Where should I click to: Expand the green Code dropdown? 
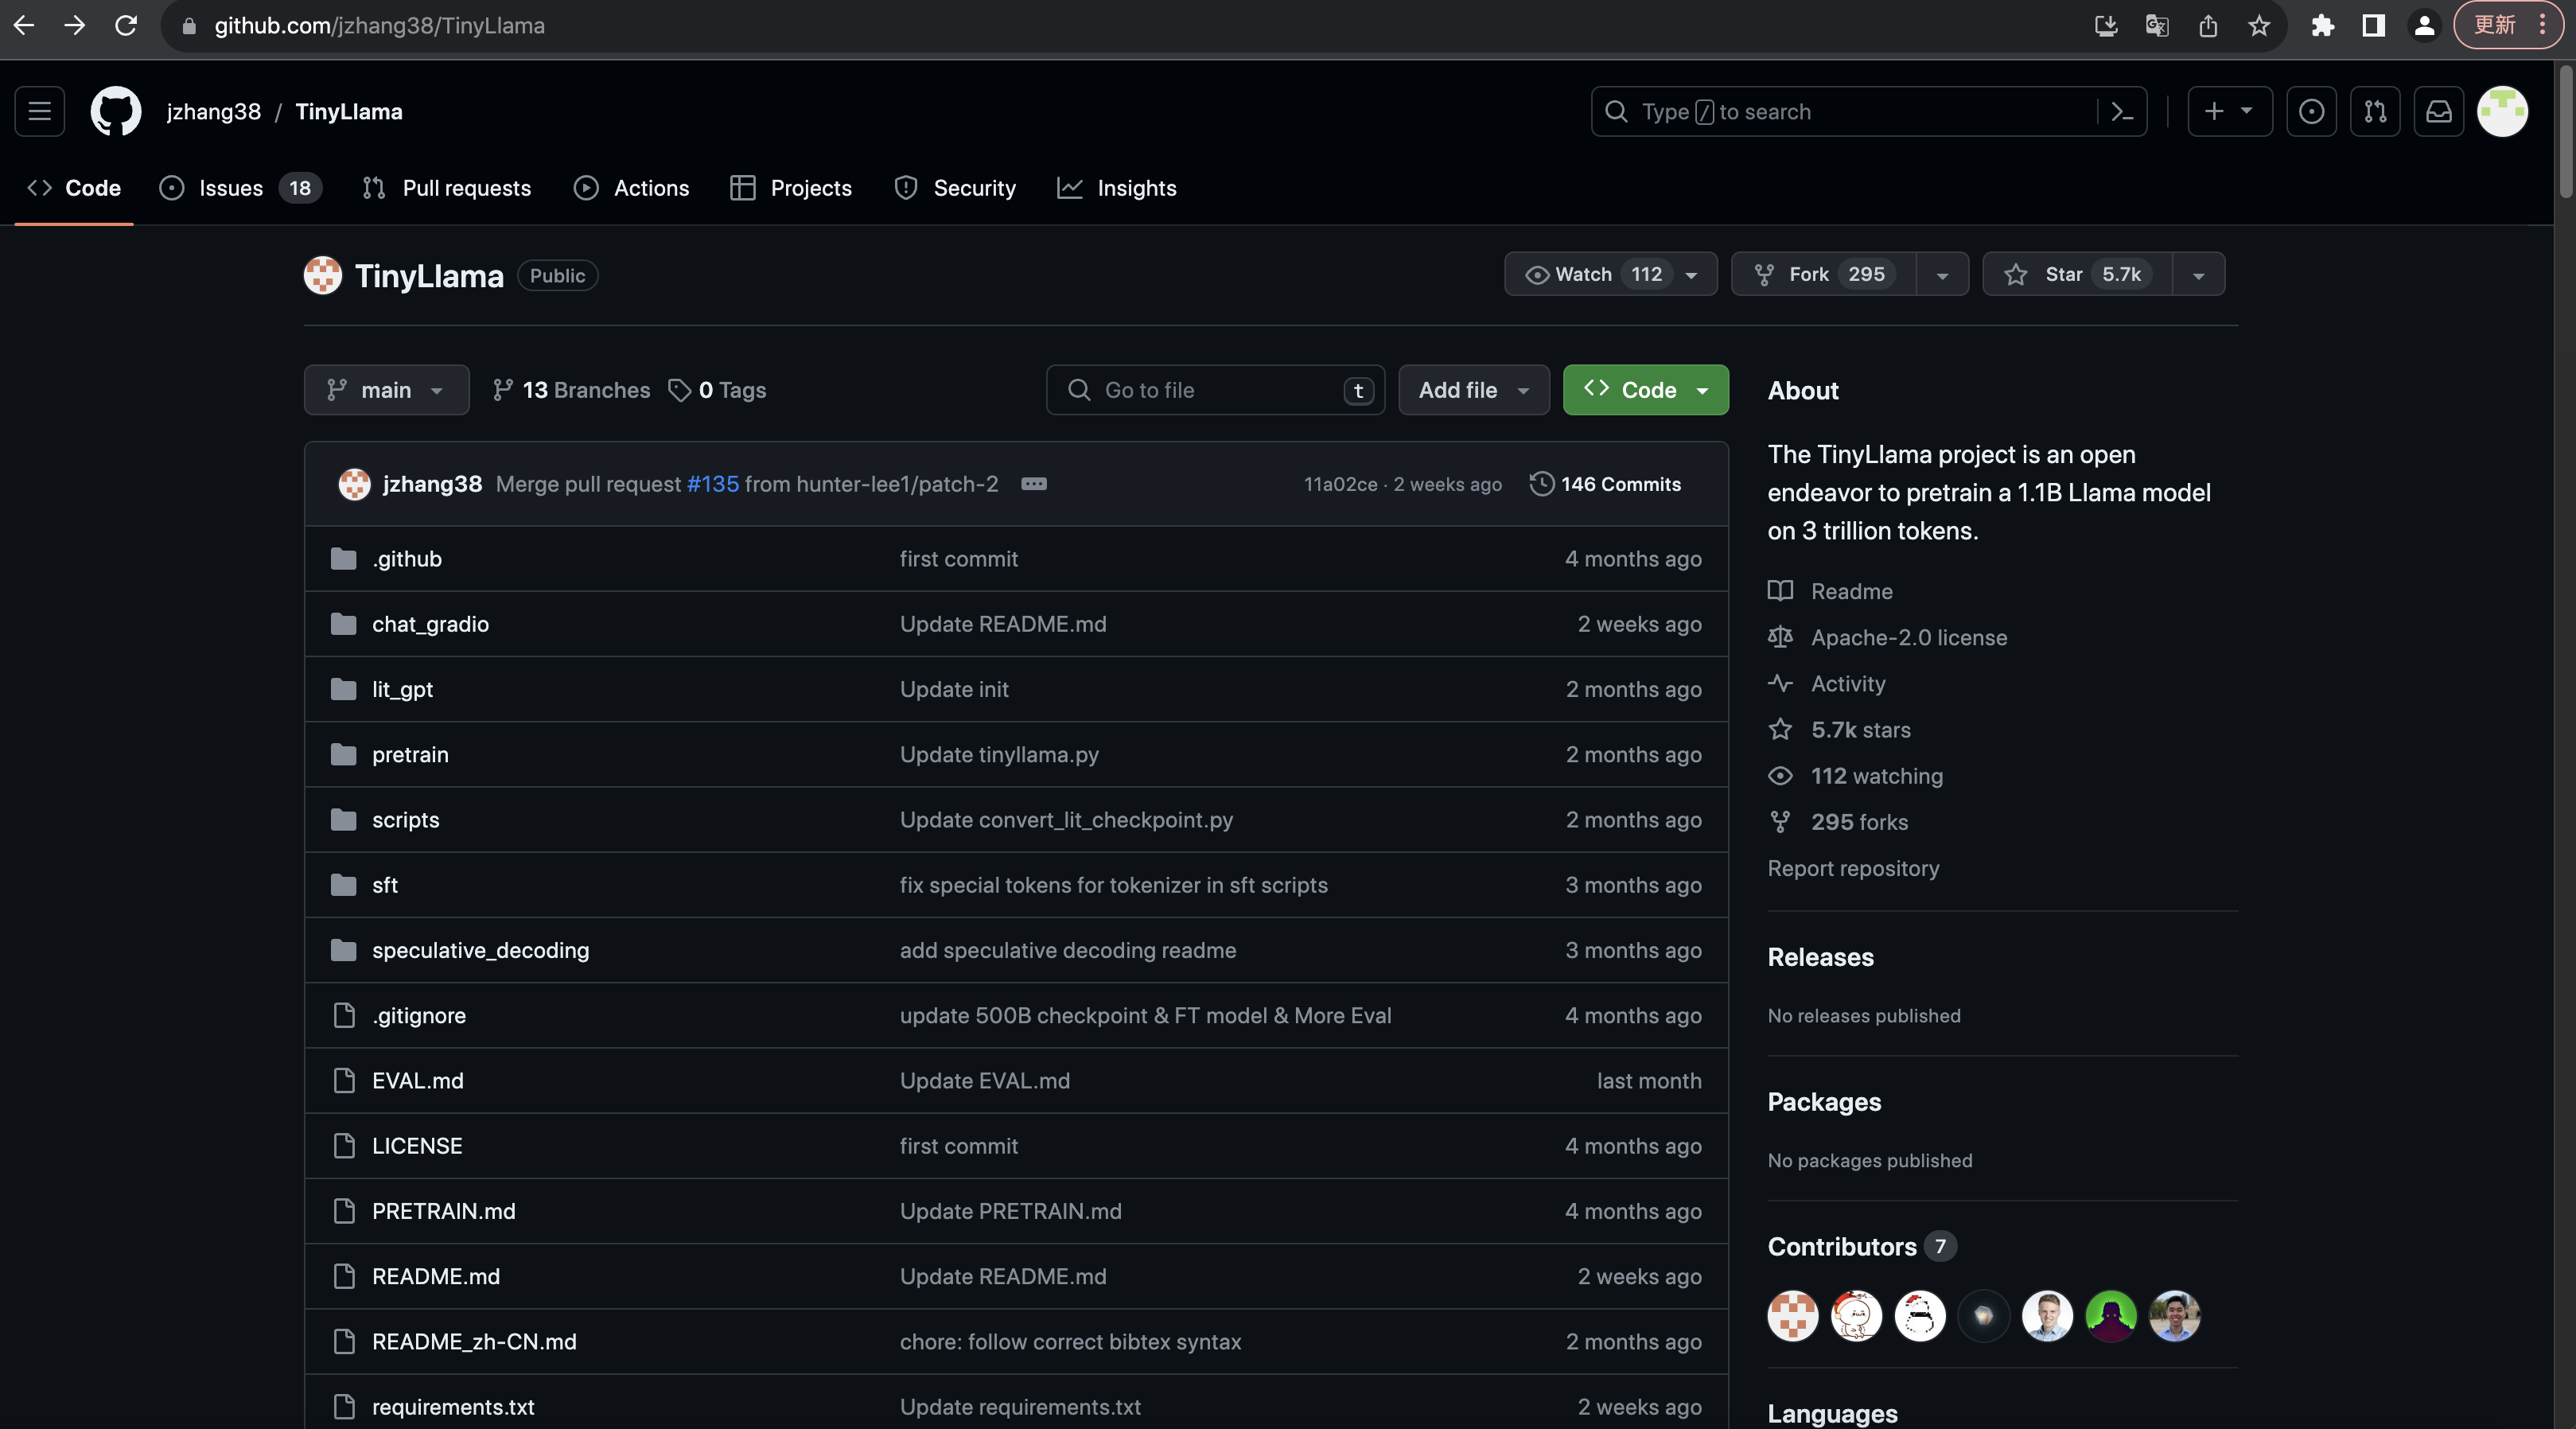click(x=1645, y=390)
